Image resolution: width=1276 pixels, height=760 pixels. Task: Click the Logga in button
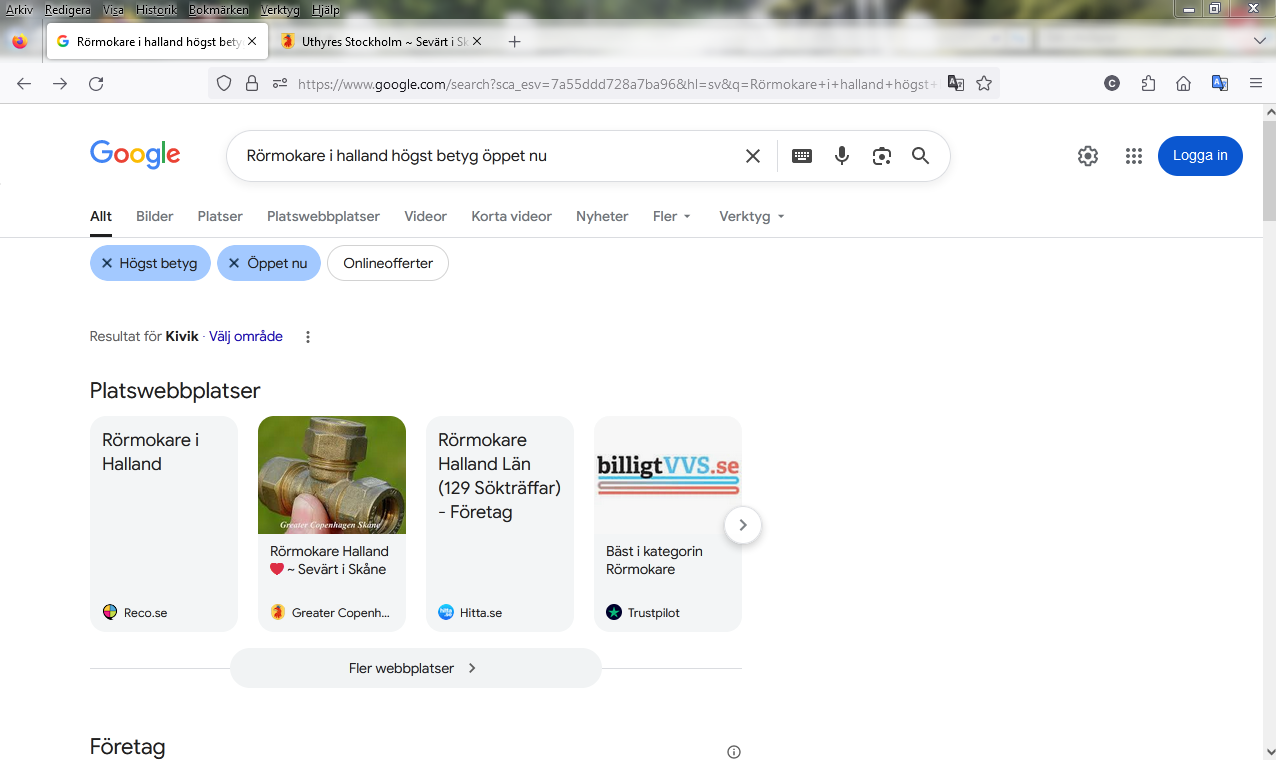point(1200,156)
